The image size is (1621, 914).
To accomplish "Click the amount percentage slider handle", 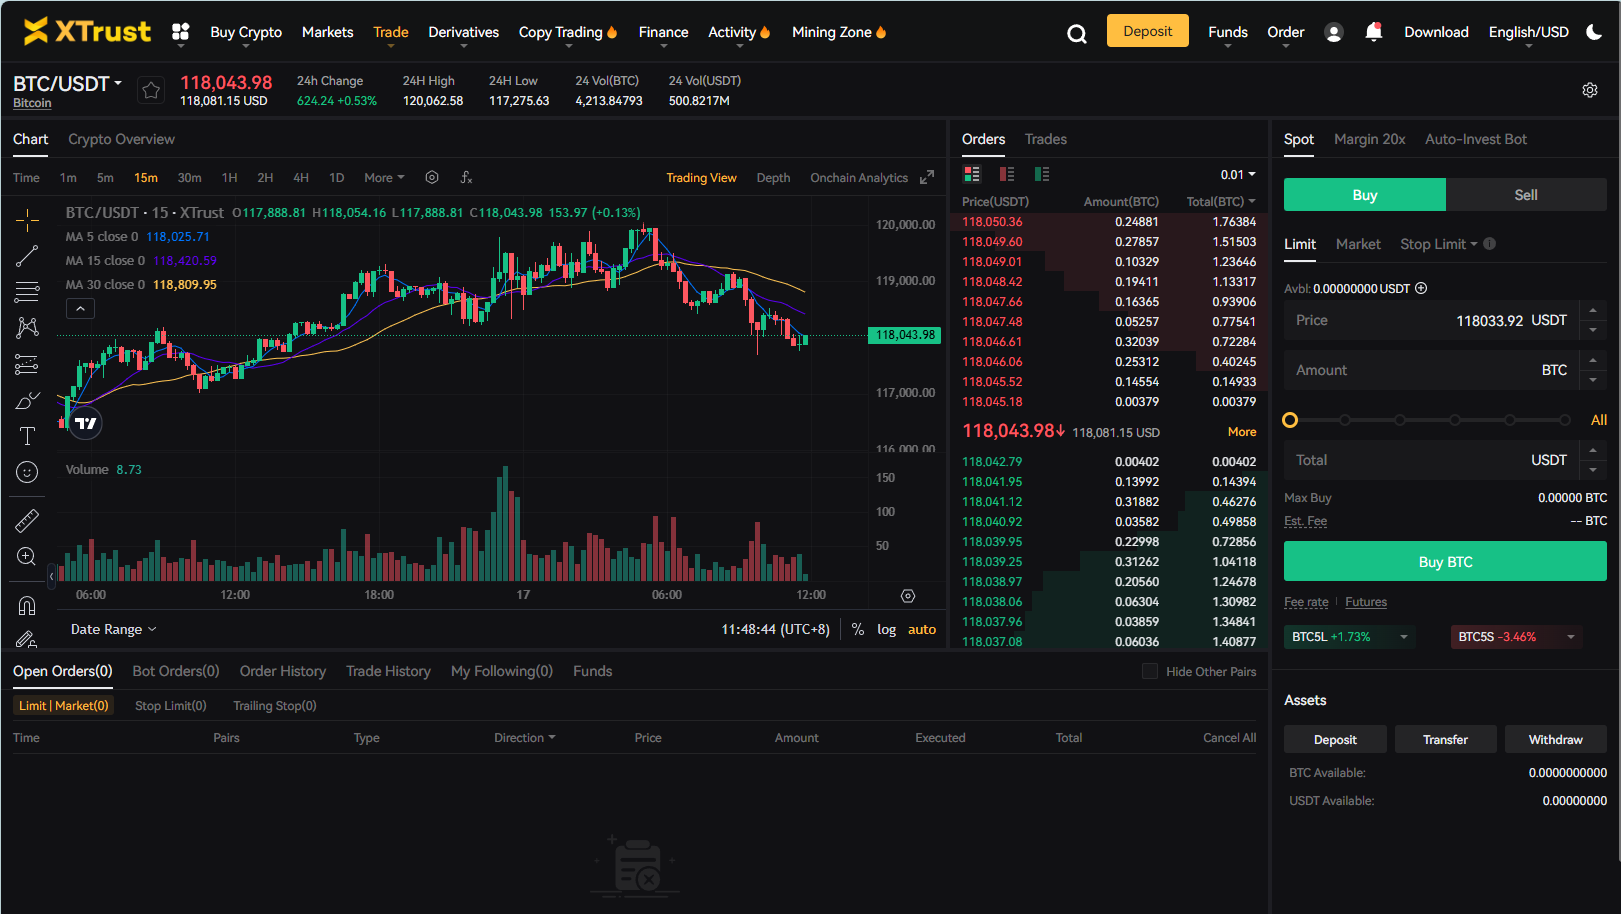I will click(1290, 420).
